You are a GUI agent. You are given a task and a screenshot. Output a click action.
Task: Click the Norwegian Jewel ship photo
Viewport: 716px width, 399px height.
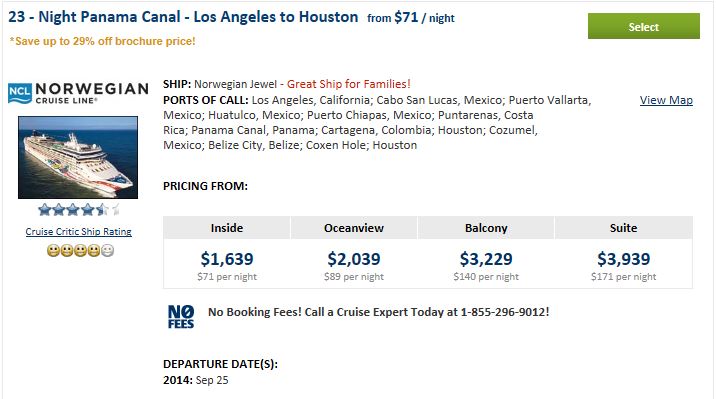[78, 157]
